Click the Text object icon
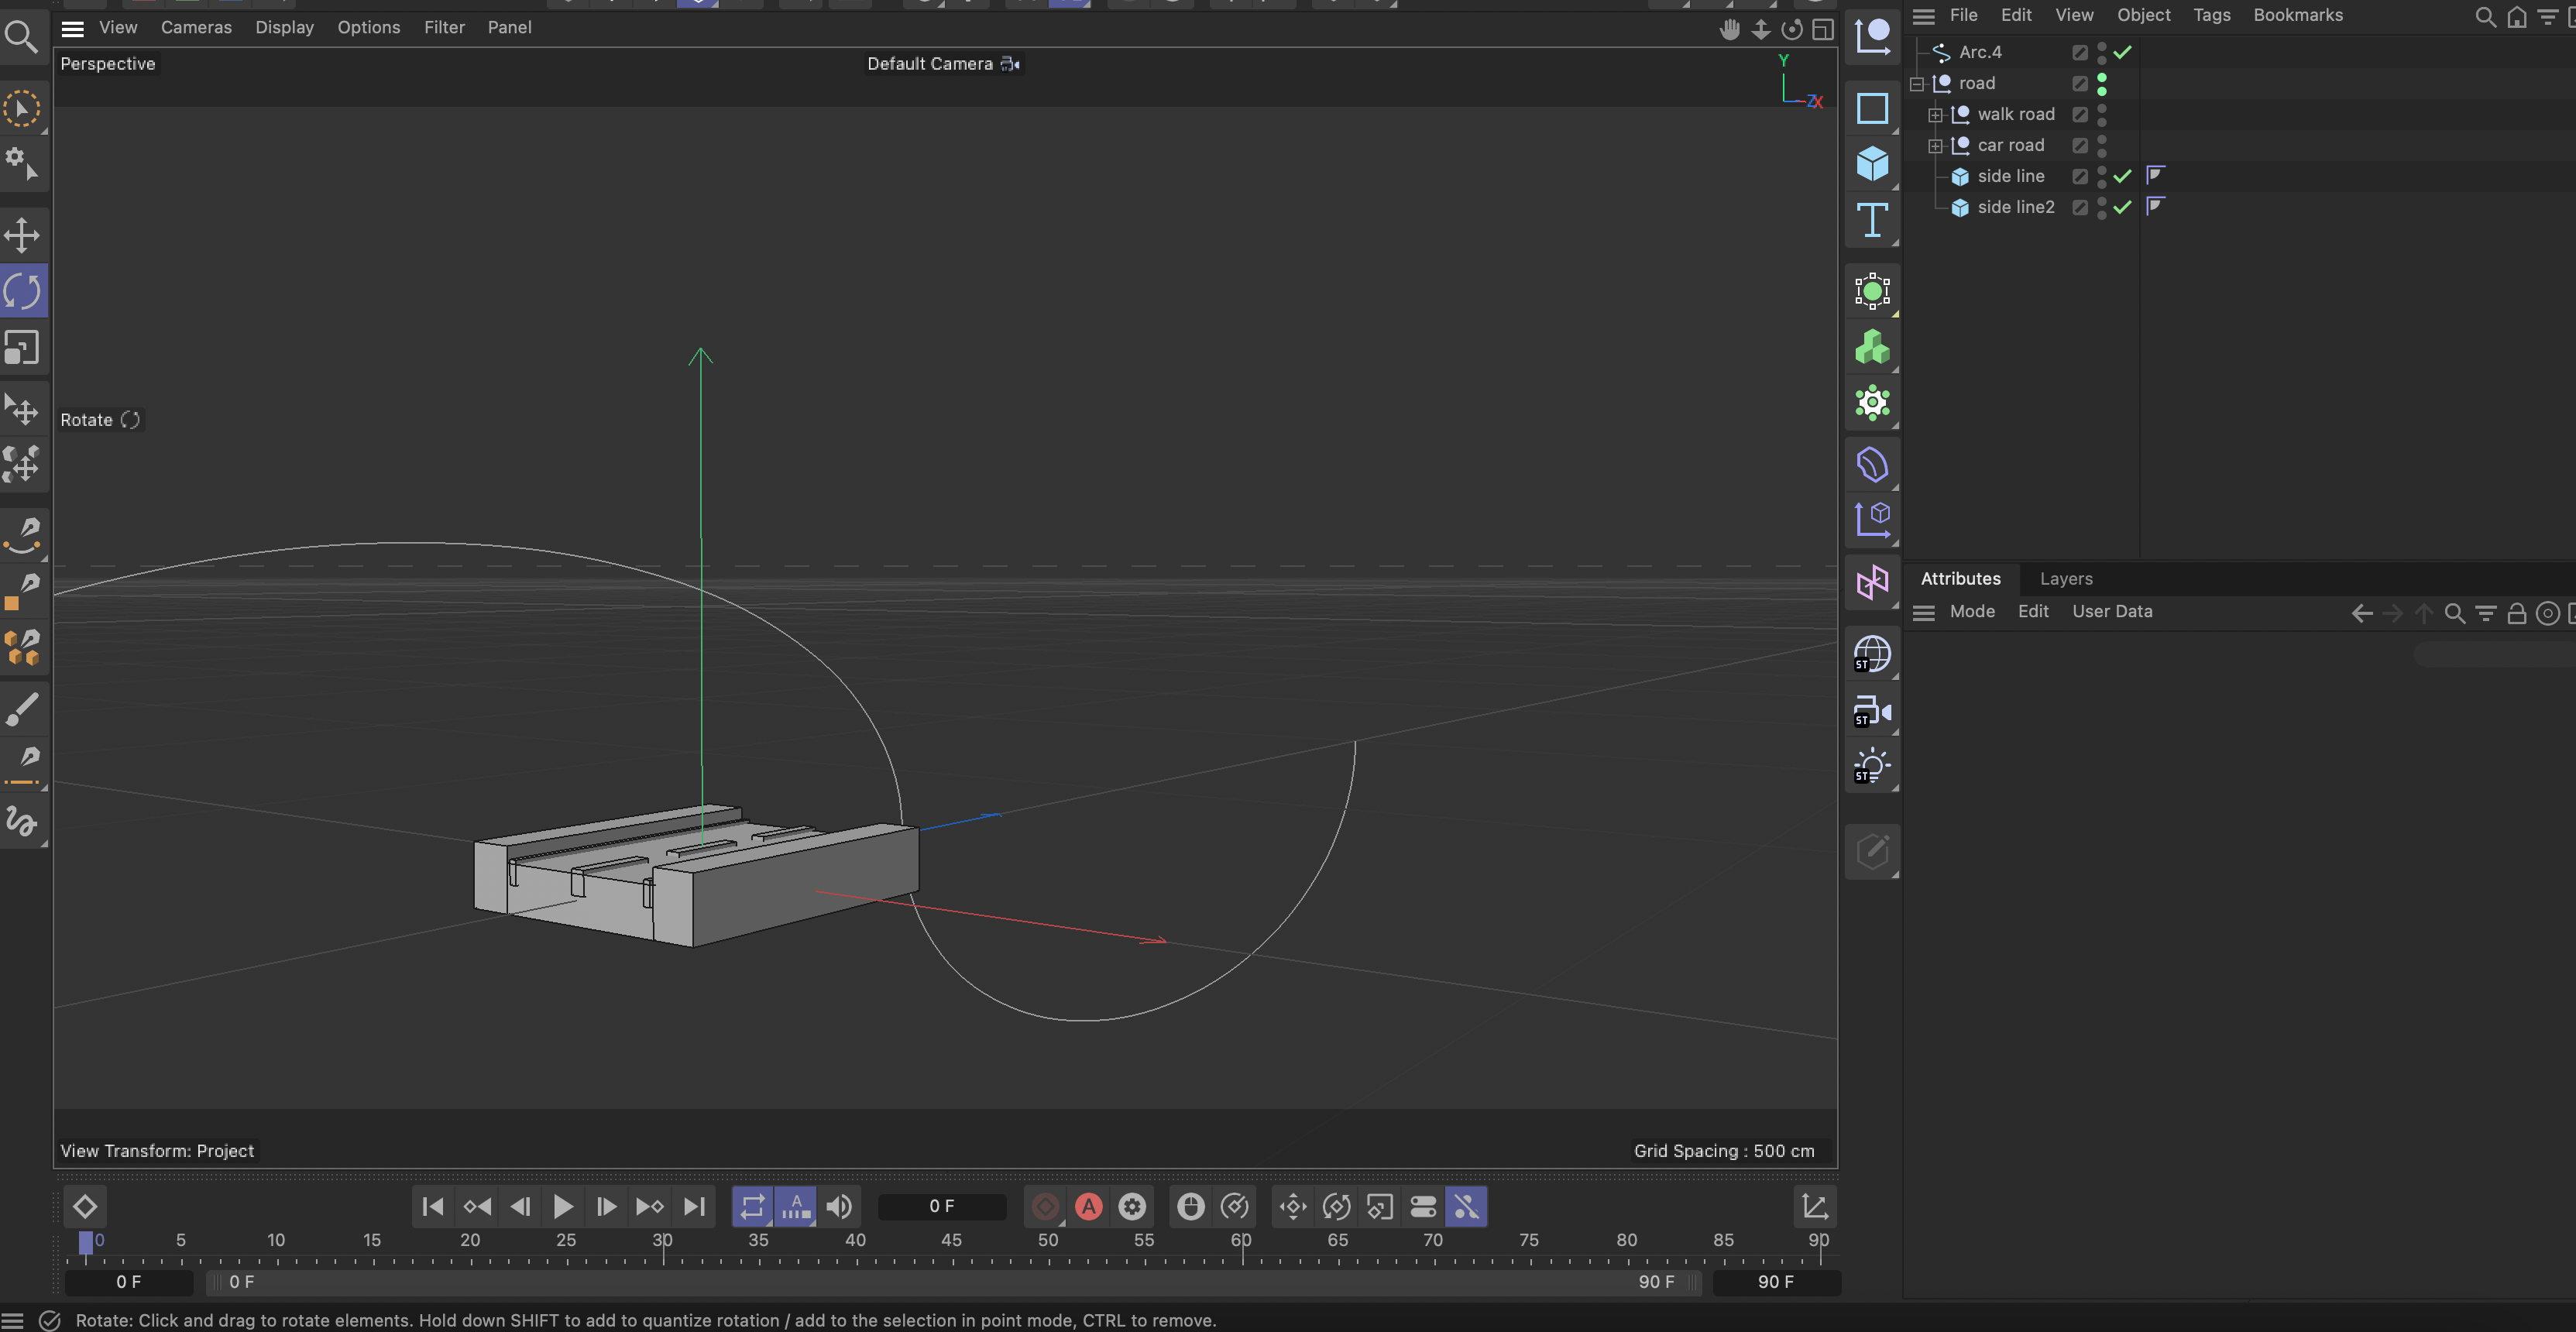The width and height of the screenshot is (2576, 1332). pos(1872,220)
